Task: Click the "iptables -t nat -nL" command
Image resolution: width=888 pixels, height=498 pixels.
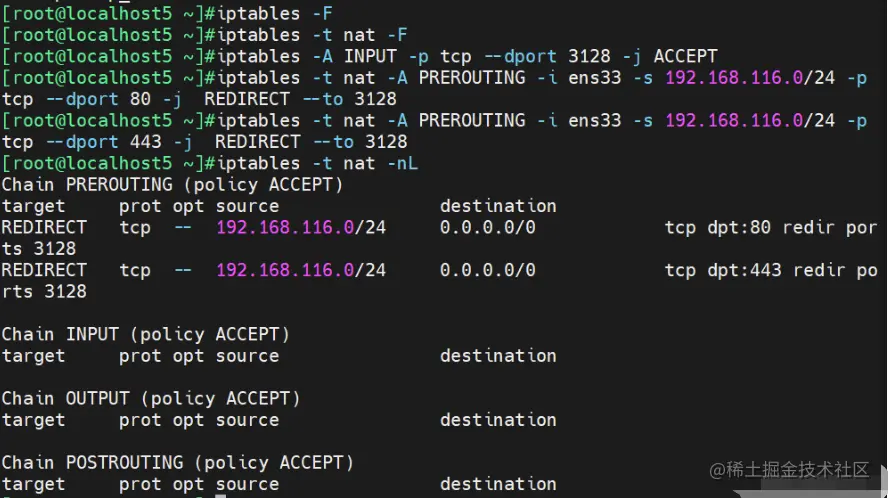Action: pos(317,164)
